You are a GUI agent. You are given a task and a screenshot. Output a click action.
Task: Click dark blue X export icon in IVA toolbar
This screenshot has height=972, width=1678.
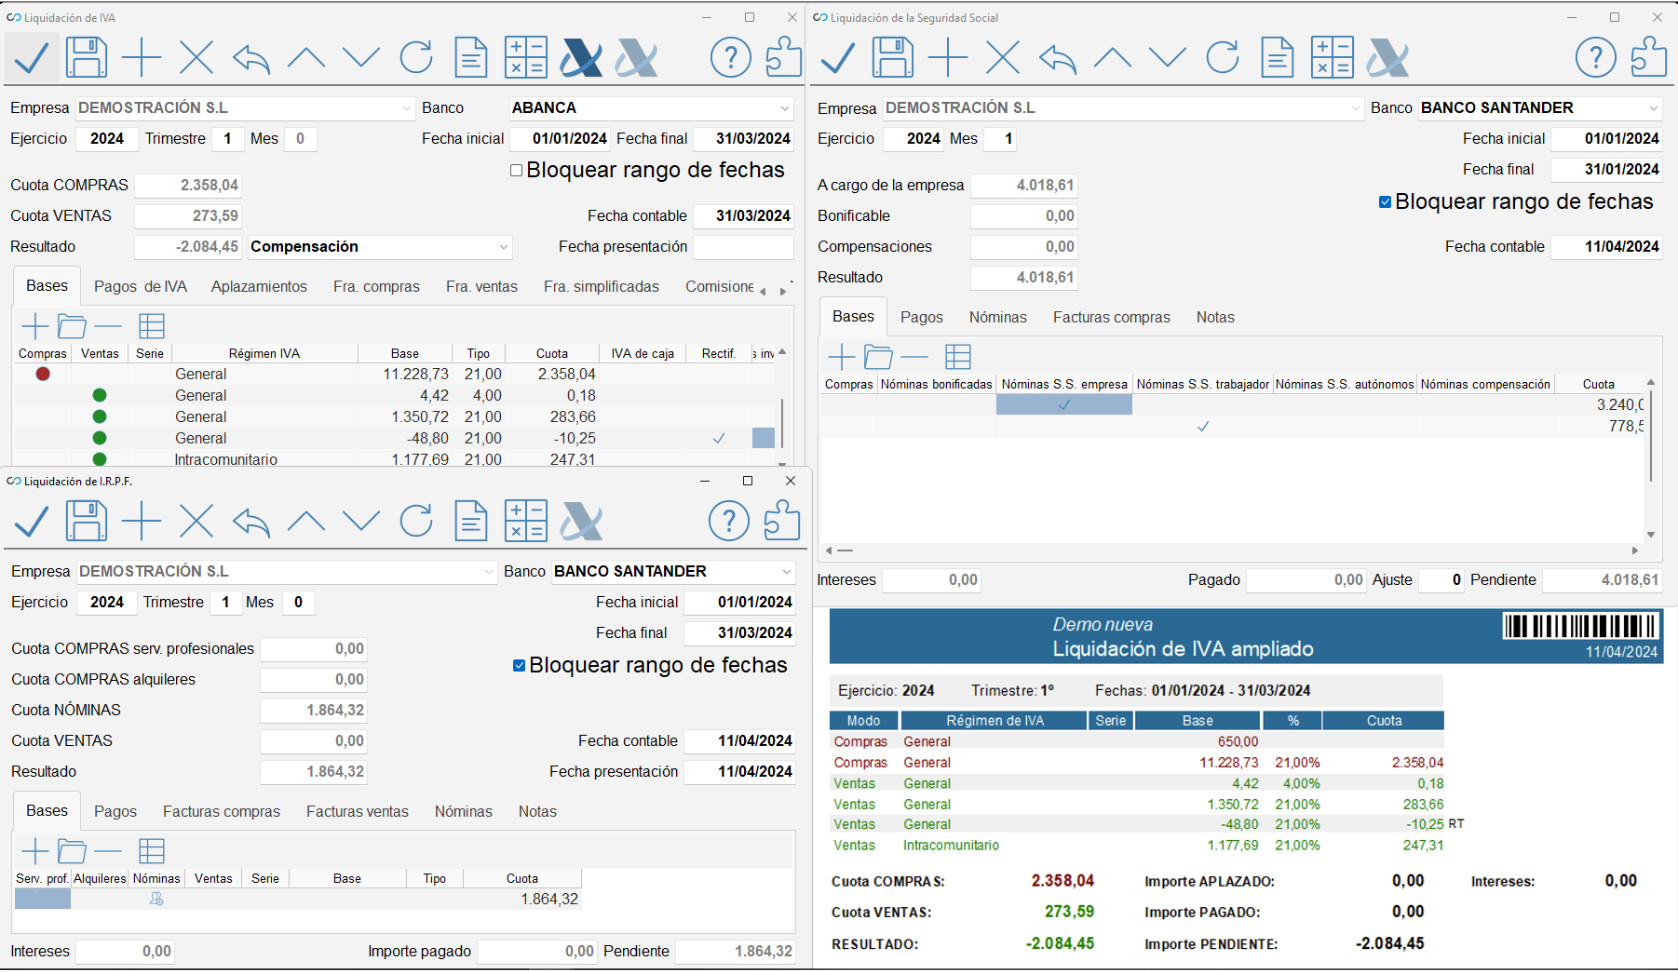point(581,57)
